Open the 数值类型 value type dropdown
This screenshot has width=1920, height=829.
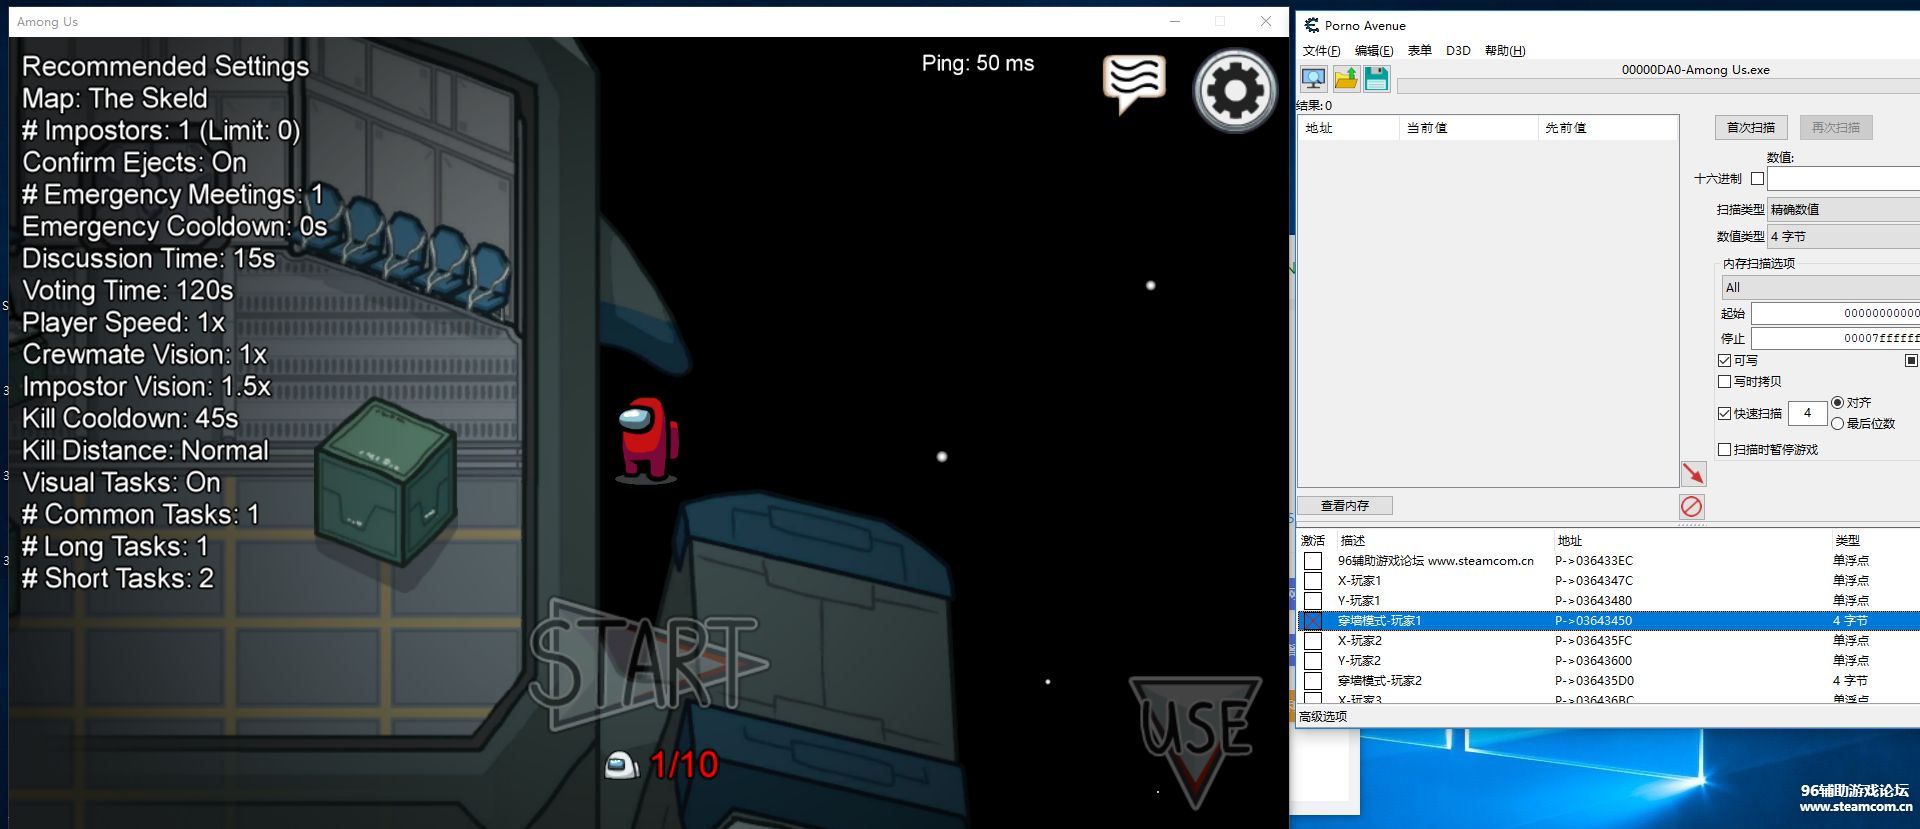coord(1843,237)
